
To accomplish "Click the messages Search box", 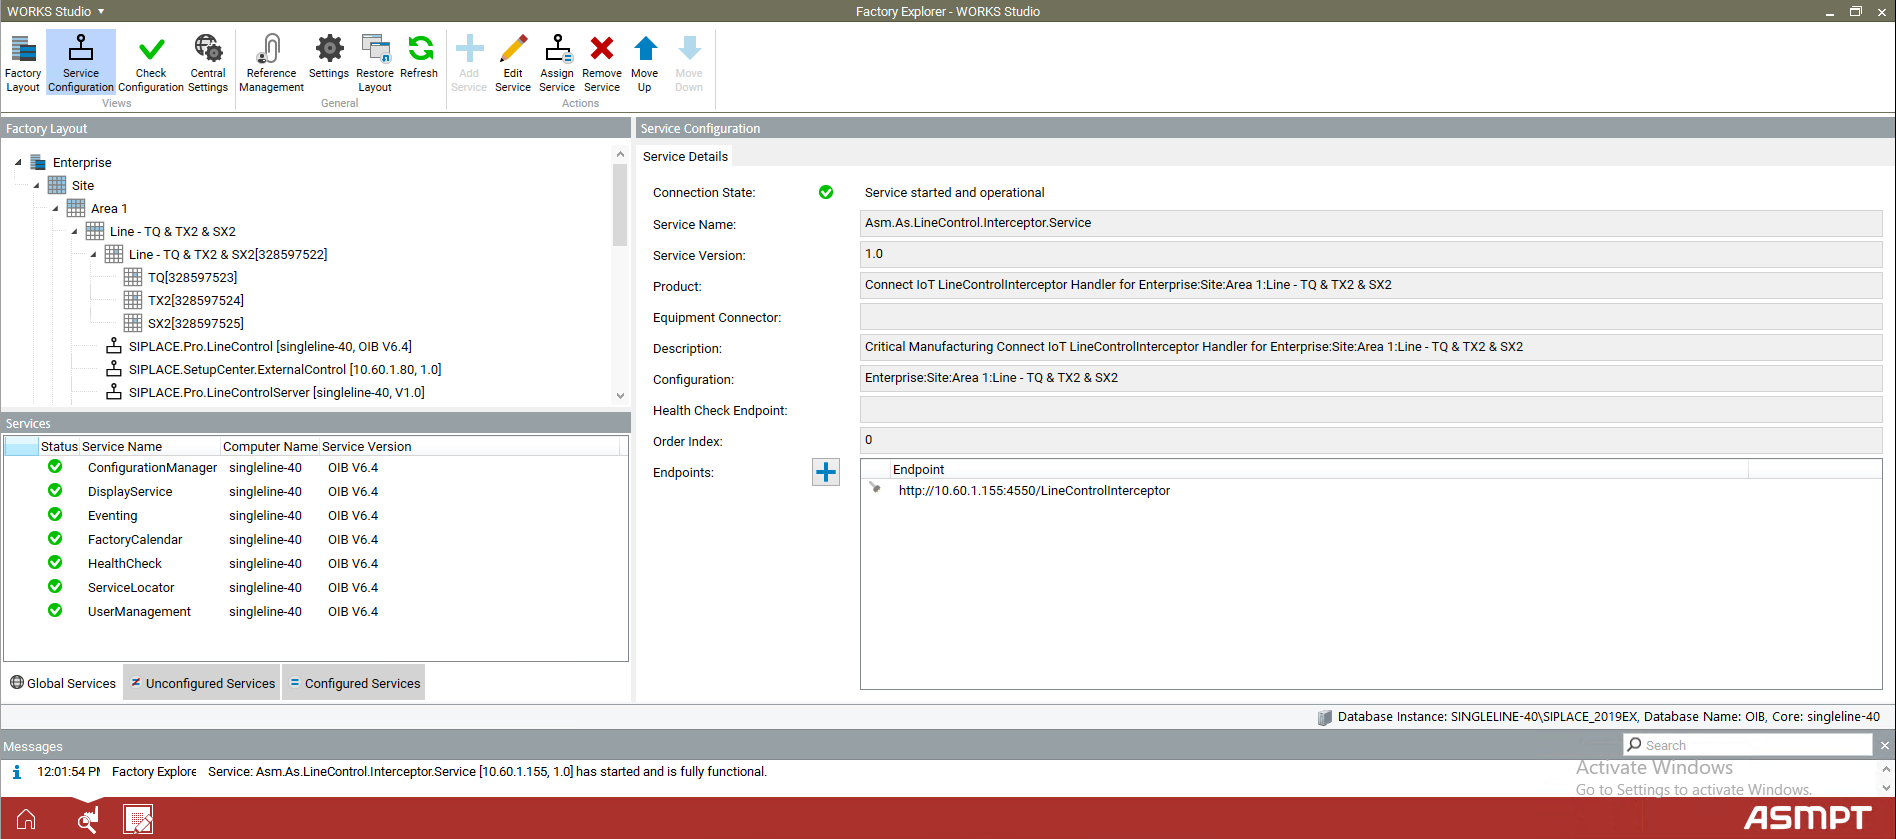I will point(1748,745).
